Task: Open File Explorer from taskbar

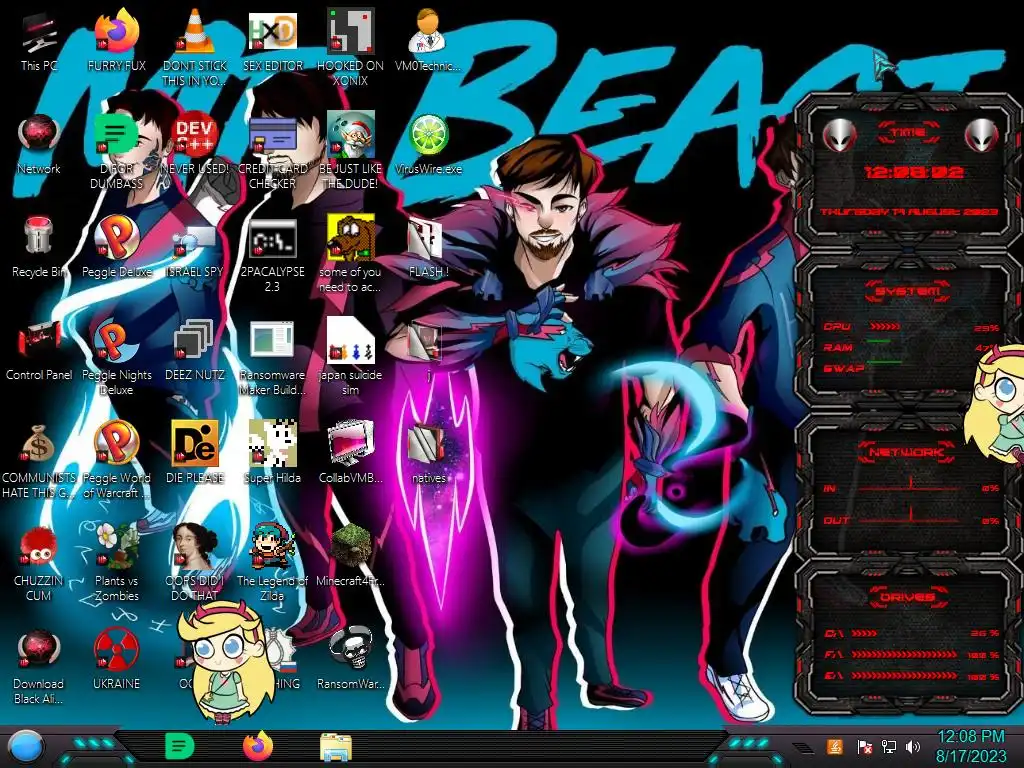Action: point(336,747)
